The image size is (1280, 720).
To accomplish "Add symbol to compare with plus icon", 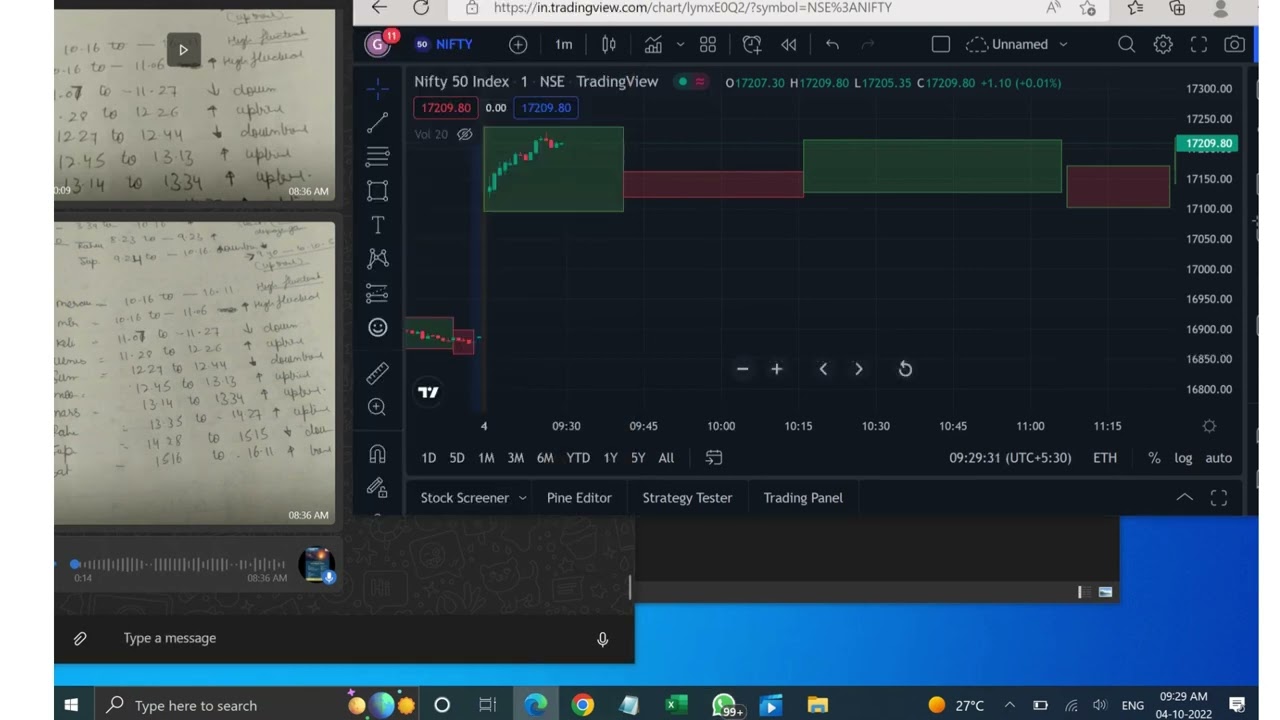I will point(518,44).
